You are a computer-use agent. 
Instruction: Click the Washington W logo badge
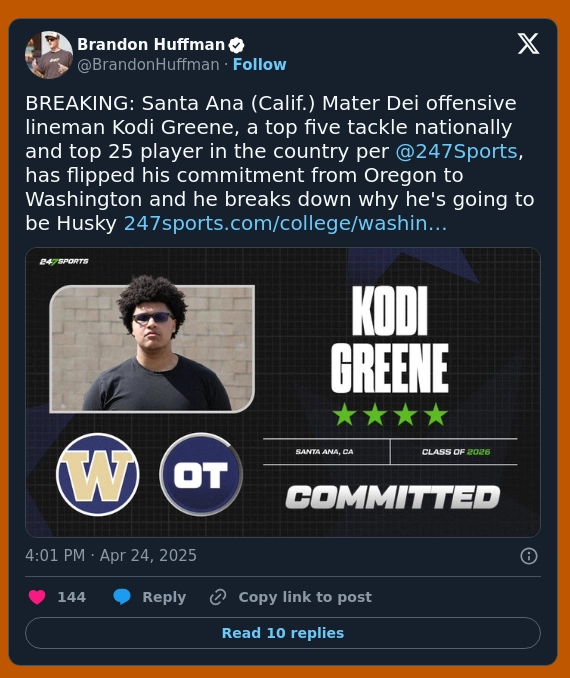click(x=98, y=474)
